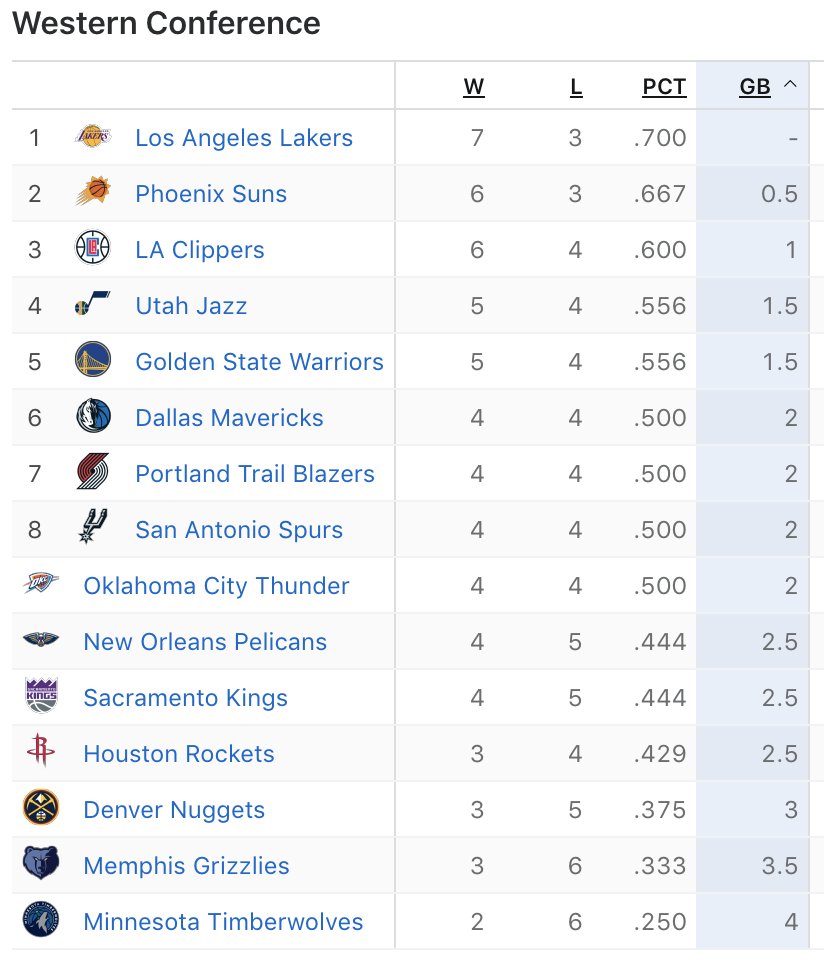Image resolution: width=824 pixels, height=964 pixels.
Task: Click the Memphis Grizzlies logo
Action: tap(41, 864)
